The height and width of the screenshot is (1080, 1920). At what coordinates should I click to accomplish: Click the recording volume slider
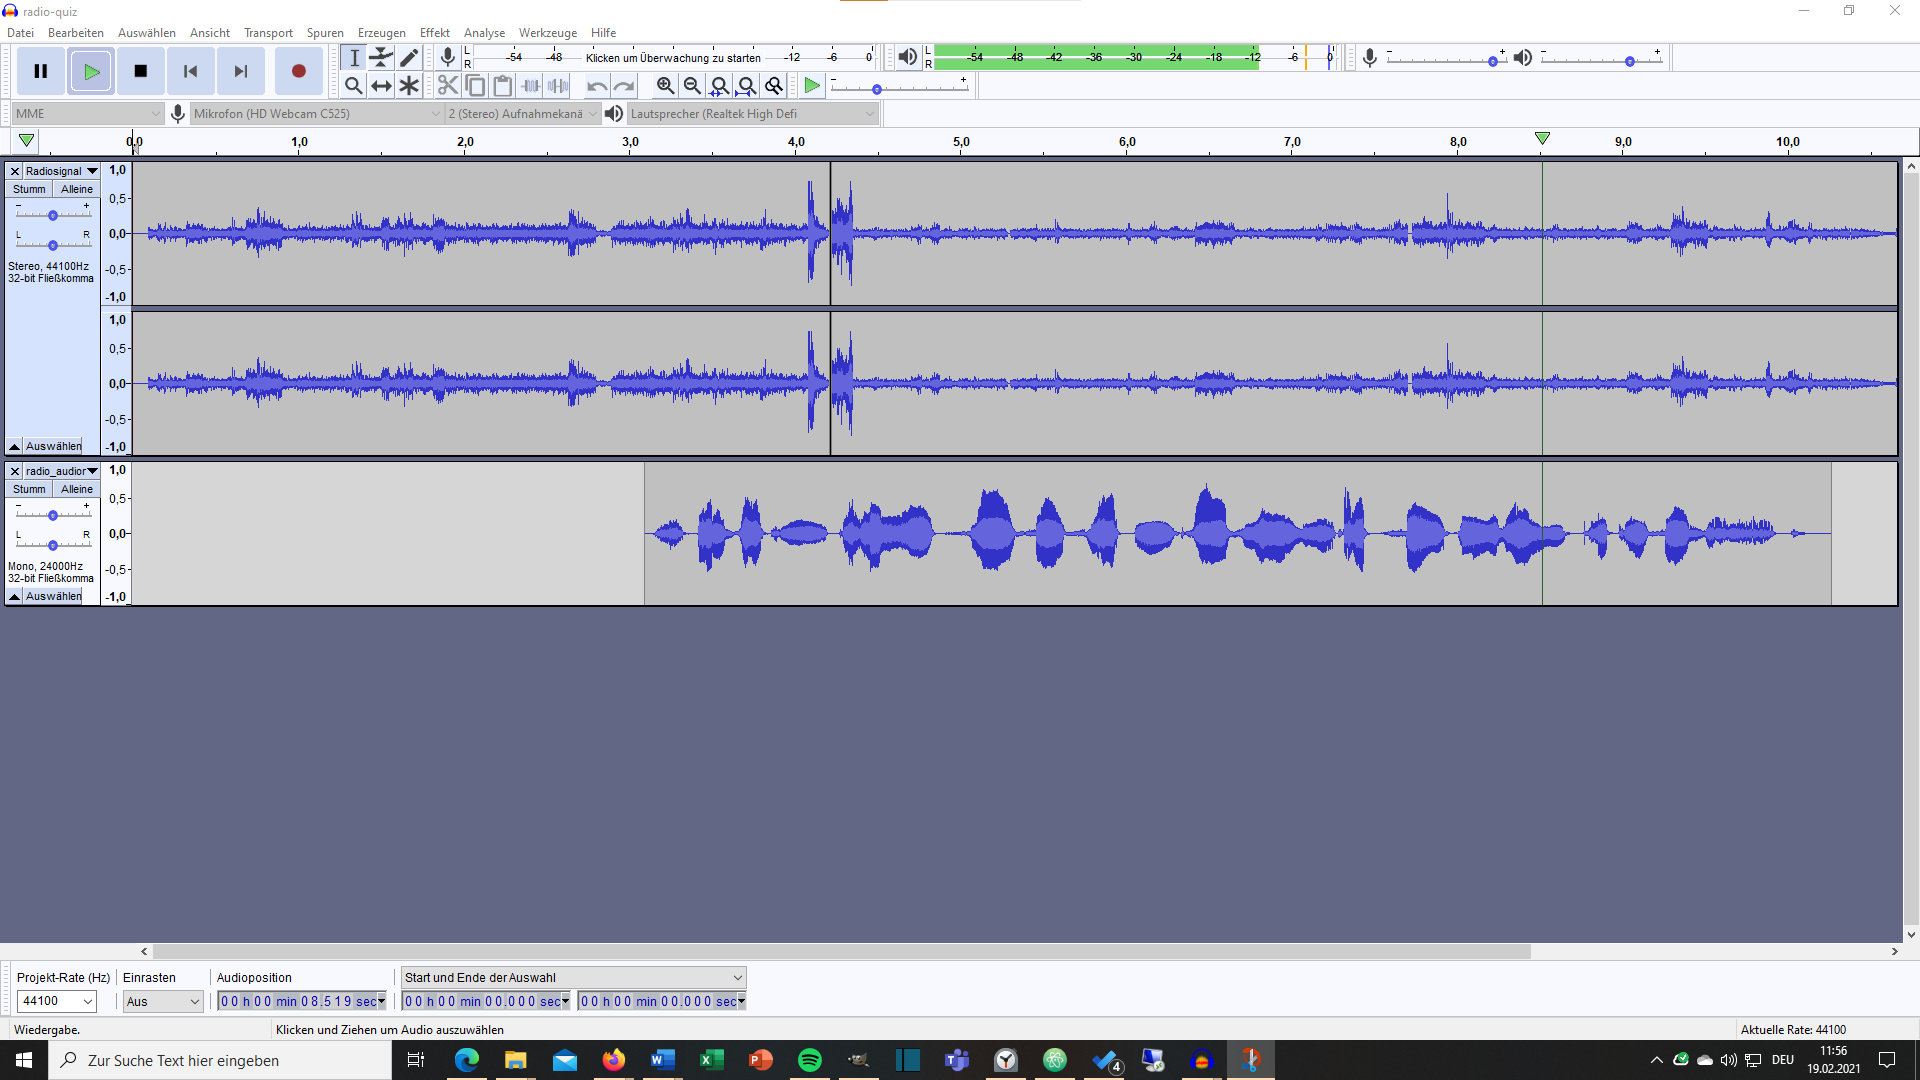click(1446, 61)
